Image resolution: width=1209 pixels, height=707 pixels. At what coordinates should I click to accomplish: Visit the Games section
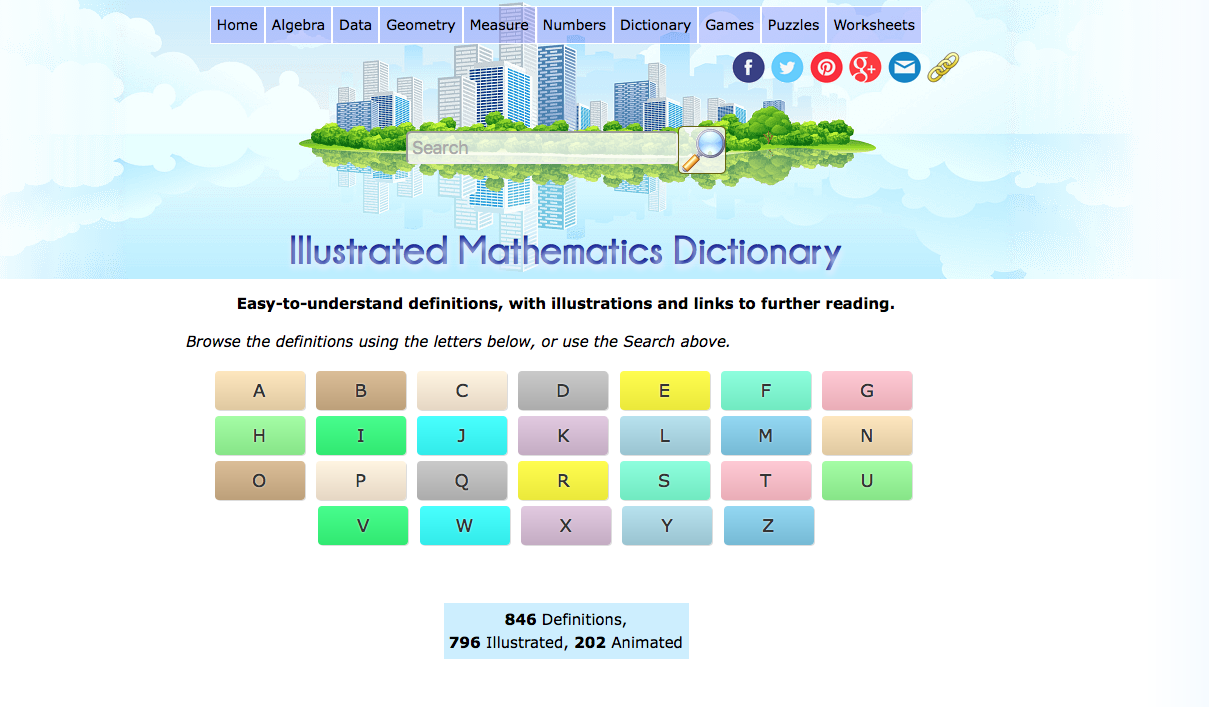click(729, 24)
